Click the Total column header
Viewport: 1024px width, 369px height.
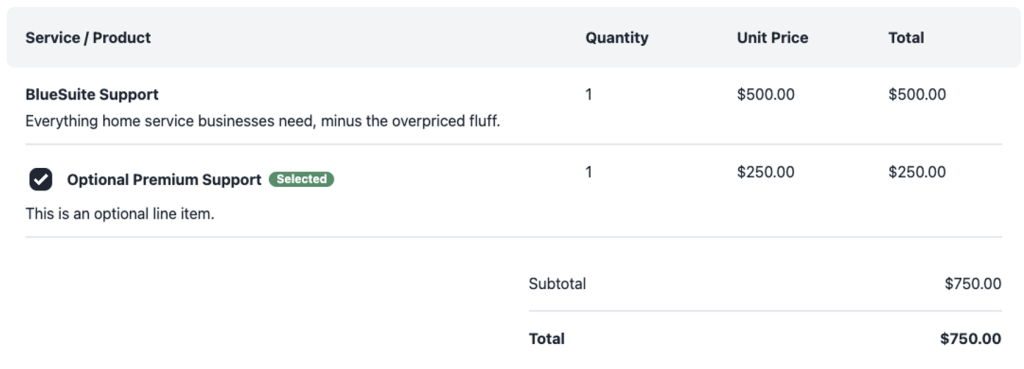pos(906,37)
